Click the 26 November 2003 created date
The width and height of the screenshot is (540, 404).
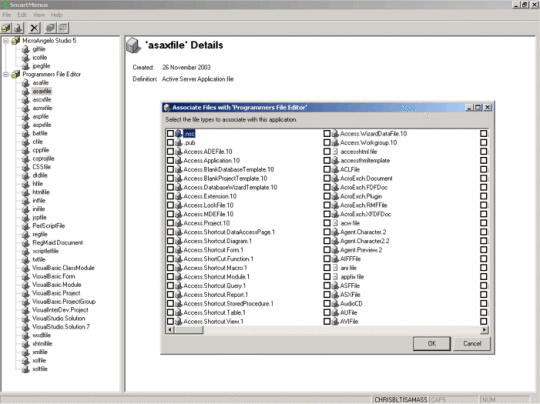point(186,68)
